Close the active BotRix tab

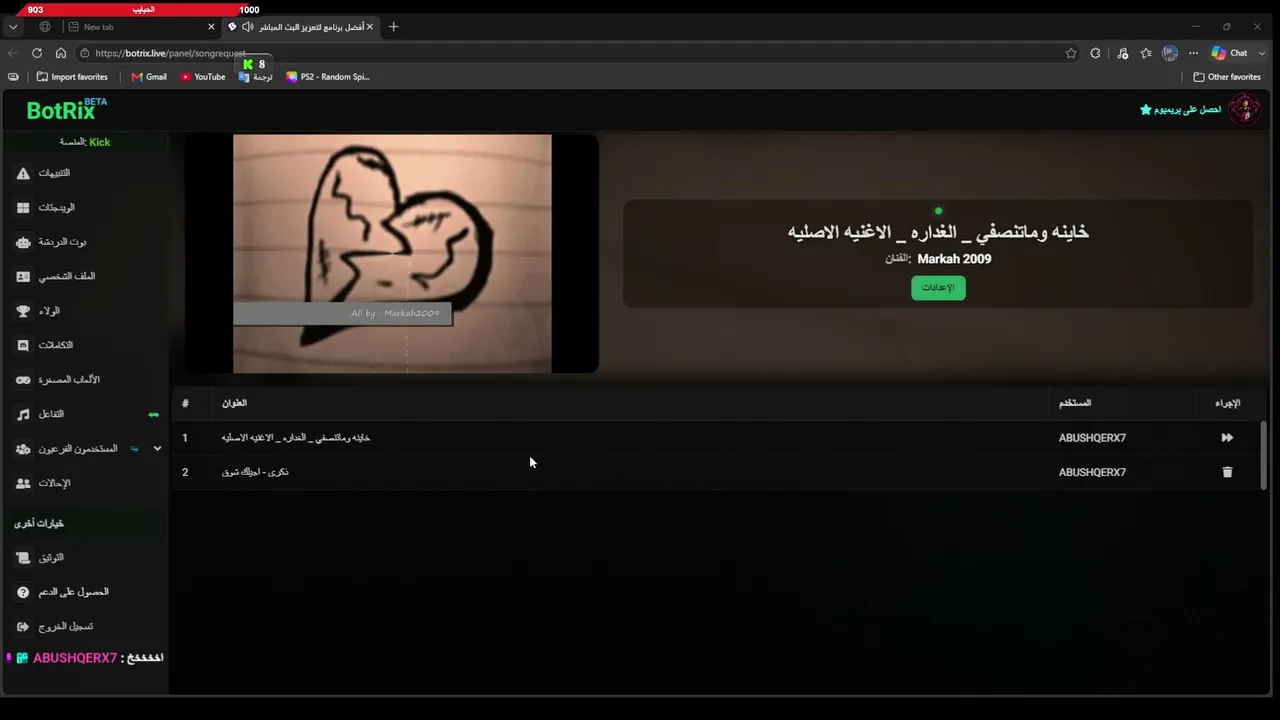(x=369, y=27)
